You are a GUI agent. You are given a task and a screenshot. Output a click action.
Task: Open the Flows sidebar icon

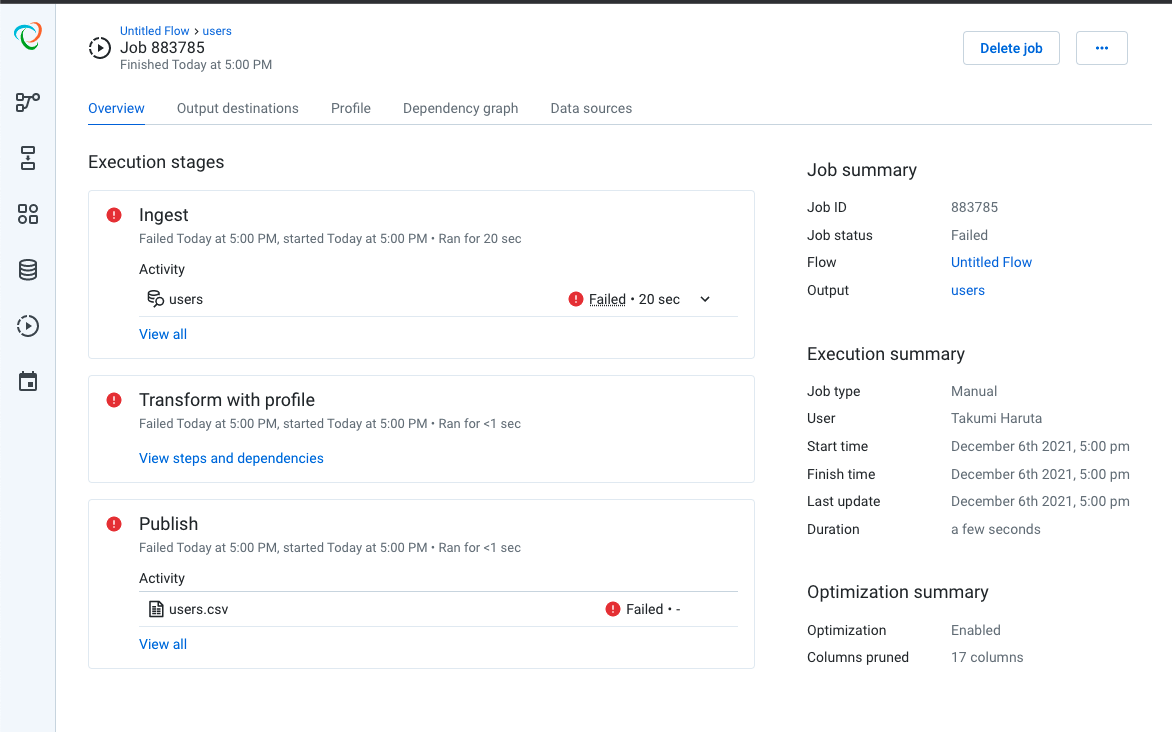(x=27, y=102)
